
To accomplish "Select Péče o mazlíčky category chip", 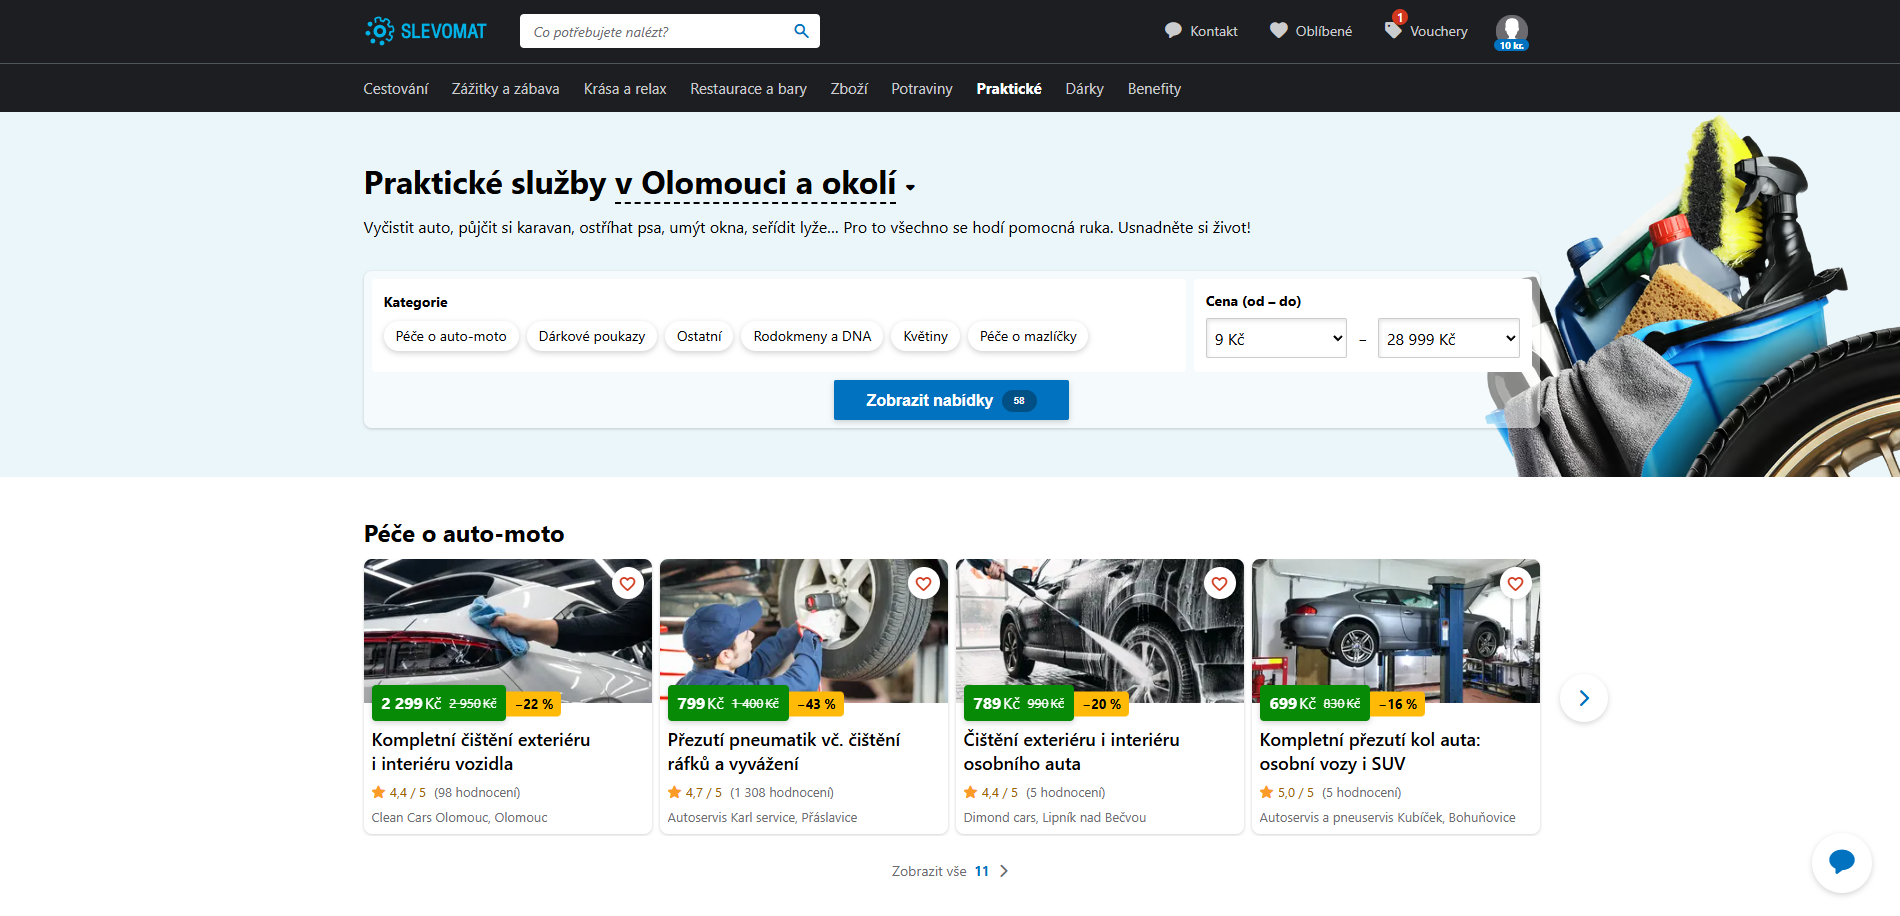I will click(1028, 337).
